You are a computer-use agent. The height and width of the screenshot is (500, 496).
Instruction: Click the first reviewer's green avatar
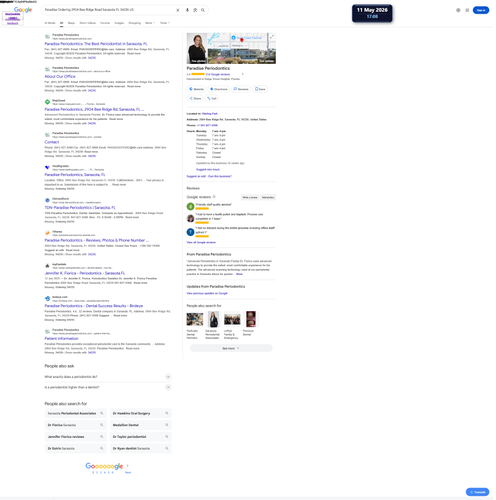(x=190, y=206)
